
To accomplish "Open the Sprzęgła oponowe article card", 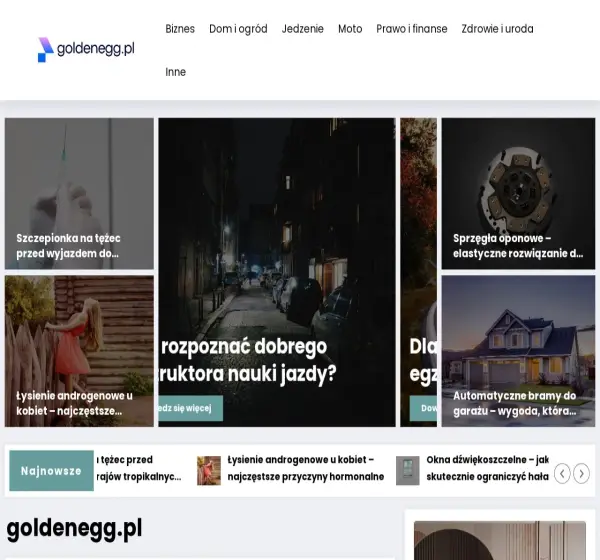I will click(518, 193).
